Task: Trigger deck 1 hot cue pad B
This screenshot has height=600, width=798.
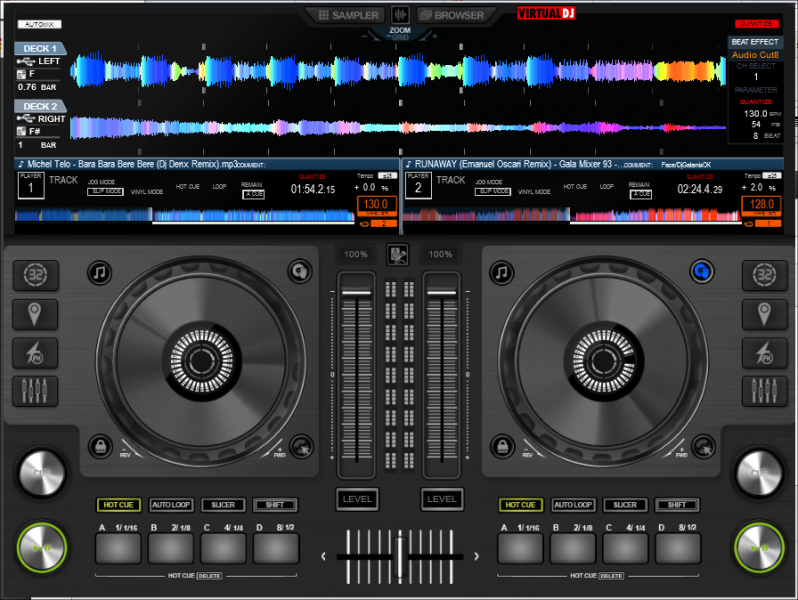Action: point(171,548)
